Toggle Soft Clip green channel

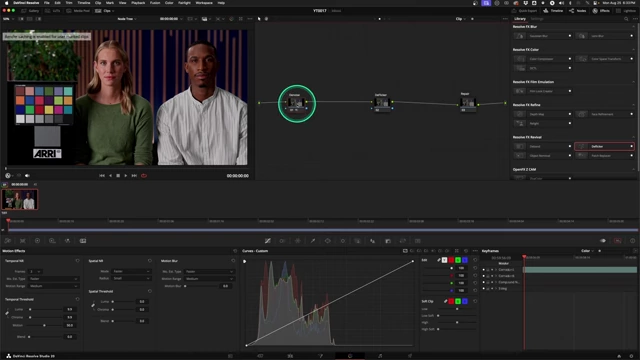pyautogui.click(x=458, y=301)
